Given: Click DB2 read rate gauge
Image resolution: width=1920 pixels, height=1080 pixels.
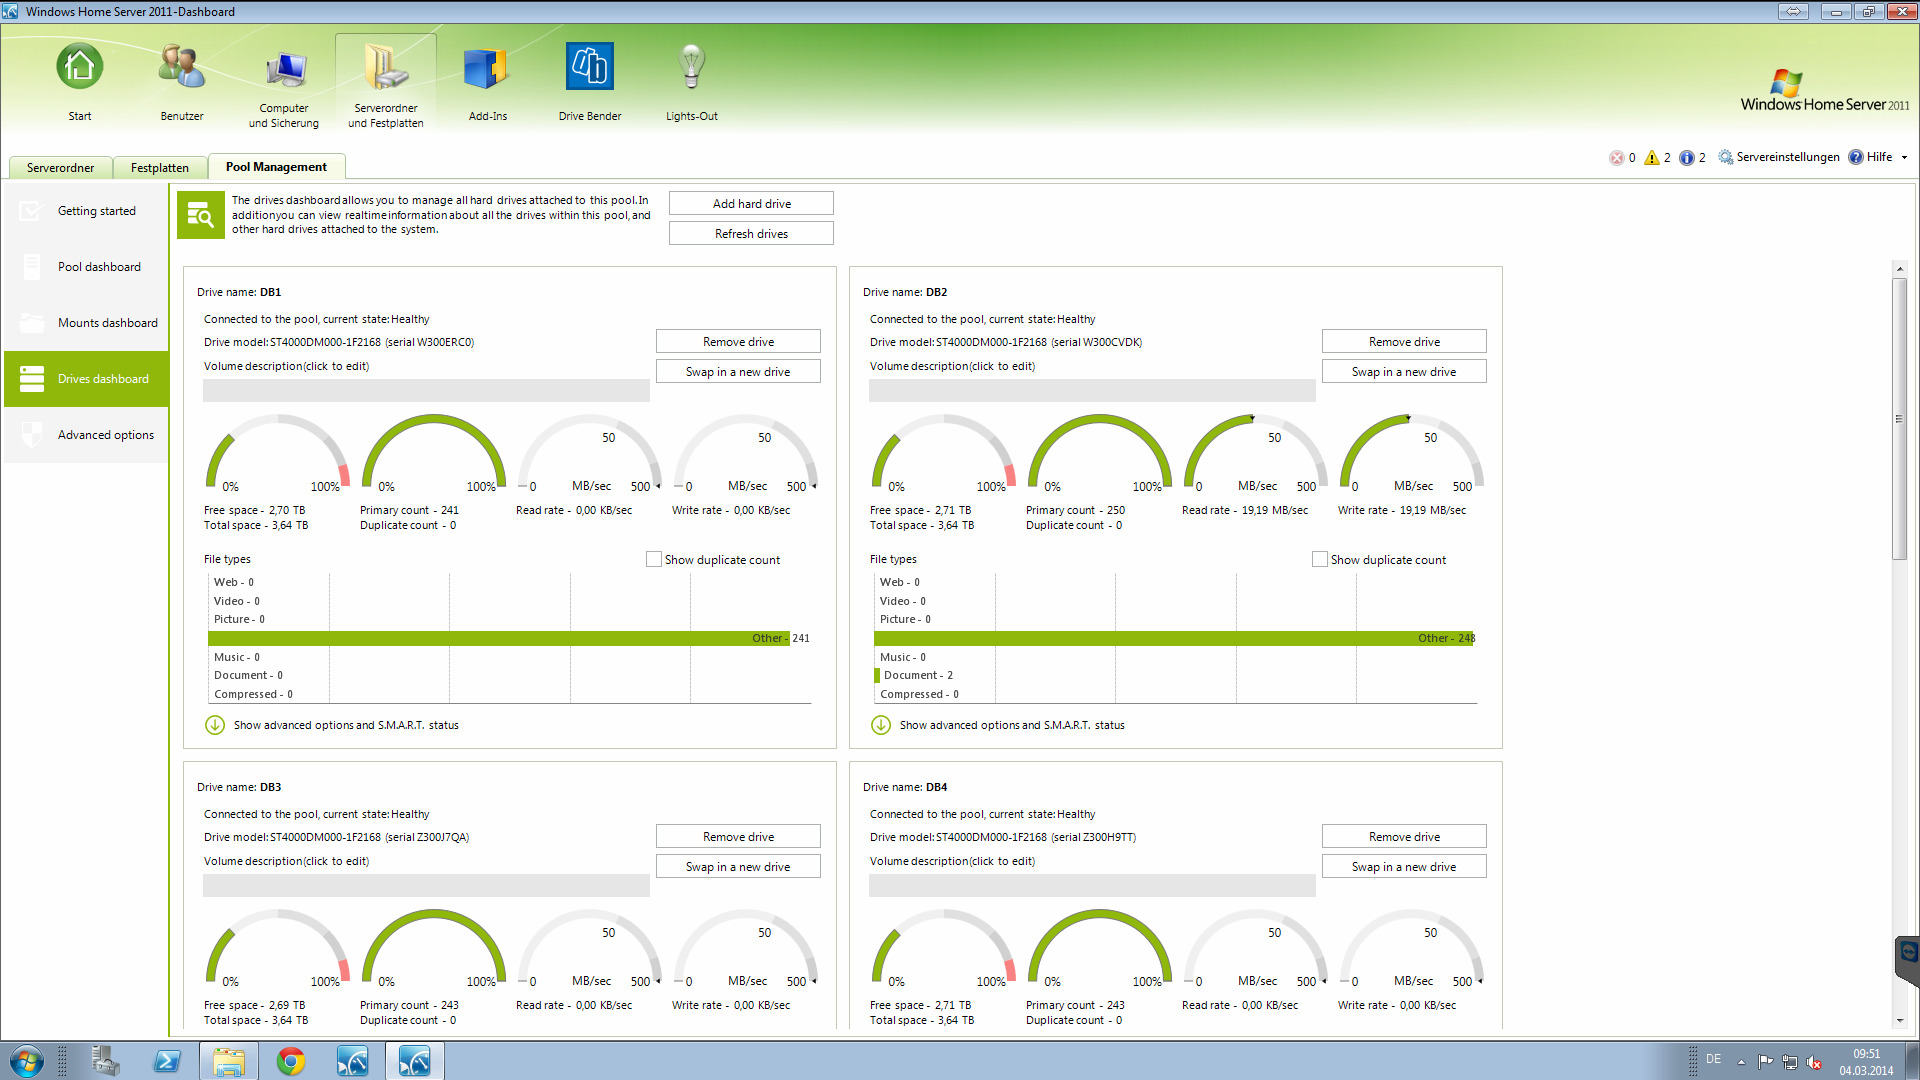Looking at the screenshot, I should [x=1256, y=453].
